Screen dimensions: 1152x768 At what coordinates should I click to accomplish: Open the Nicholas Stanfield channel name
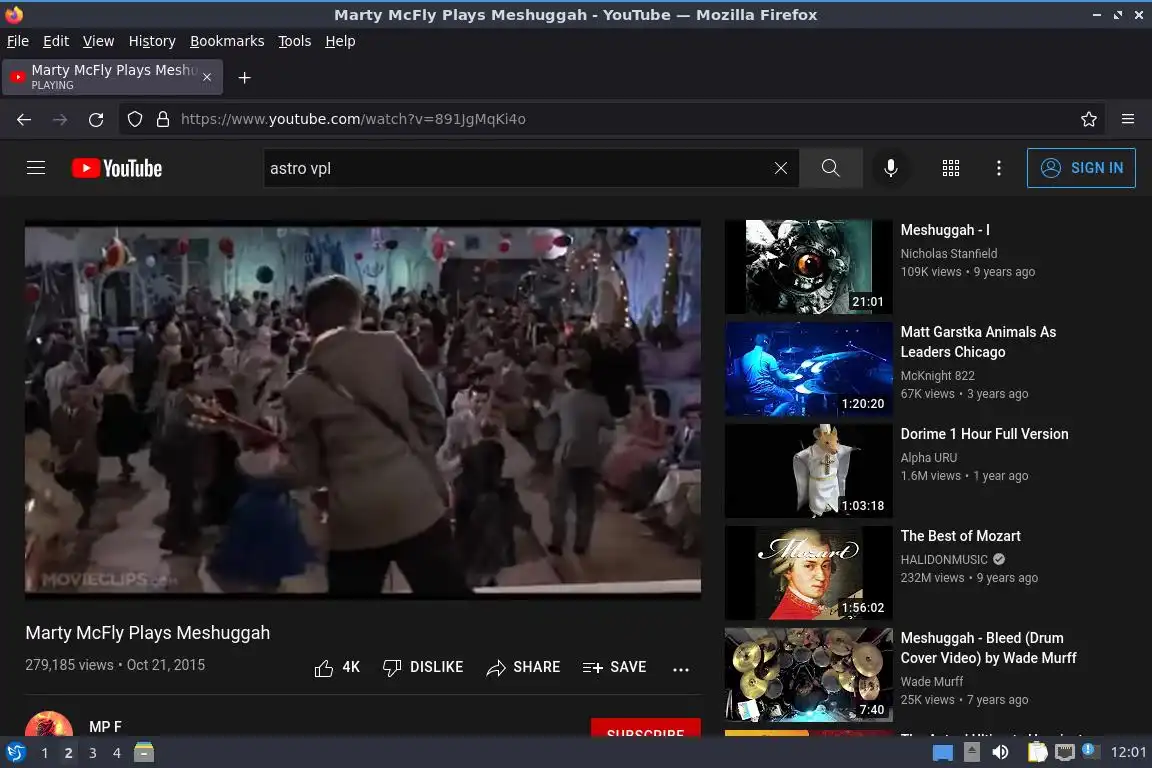click(948, 254)
